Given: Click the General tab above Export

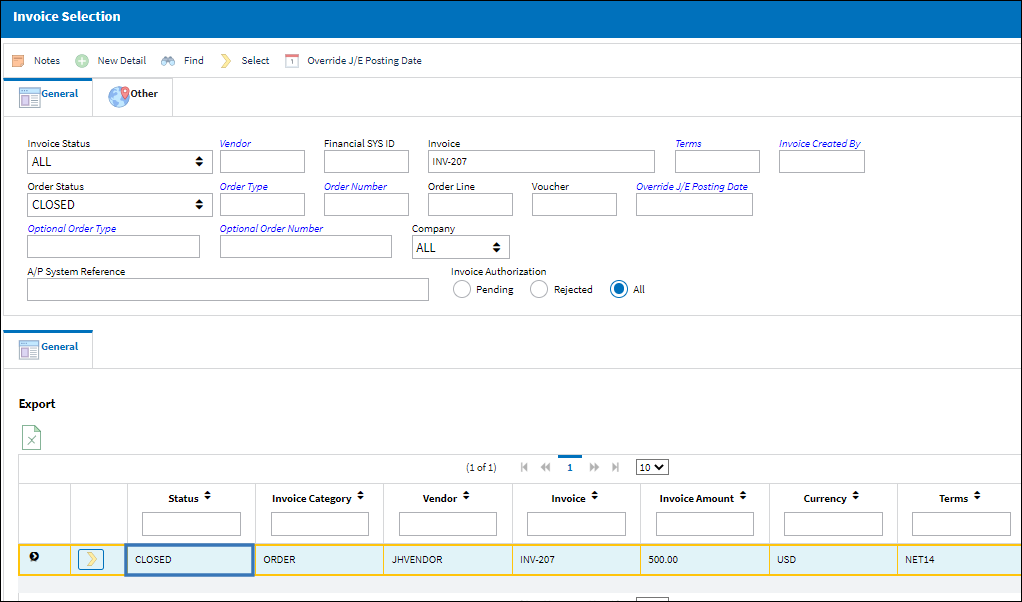Looking at the screenshot, I should (x=48, y=350).
